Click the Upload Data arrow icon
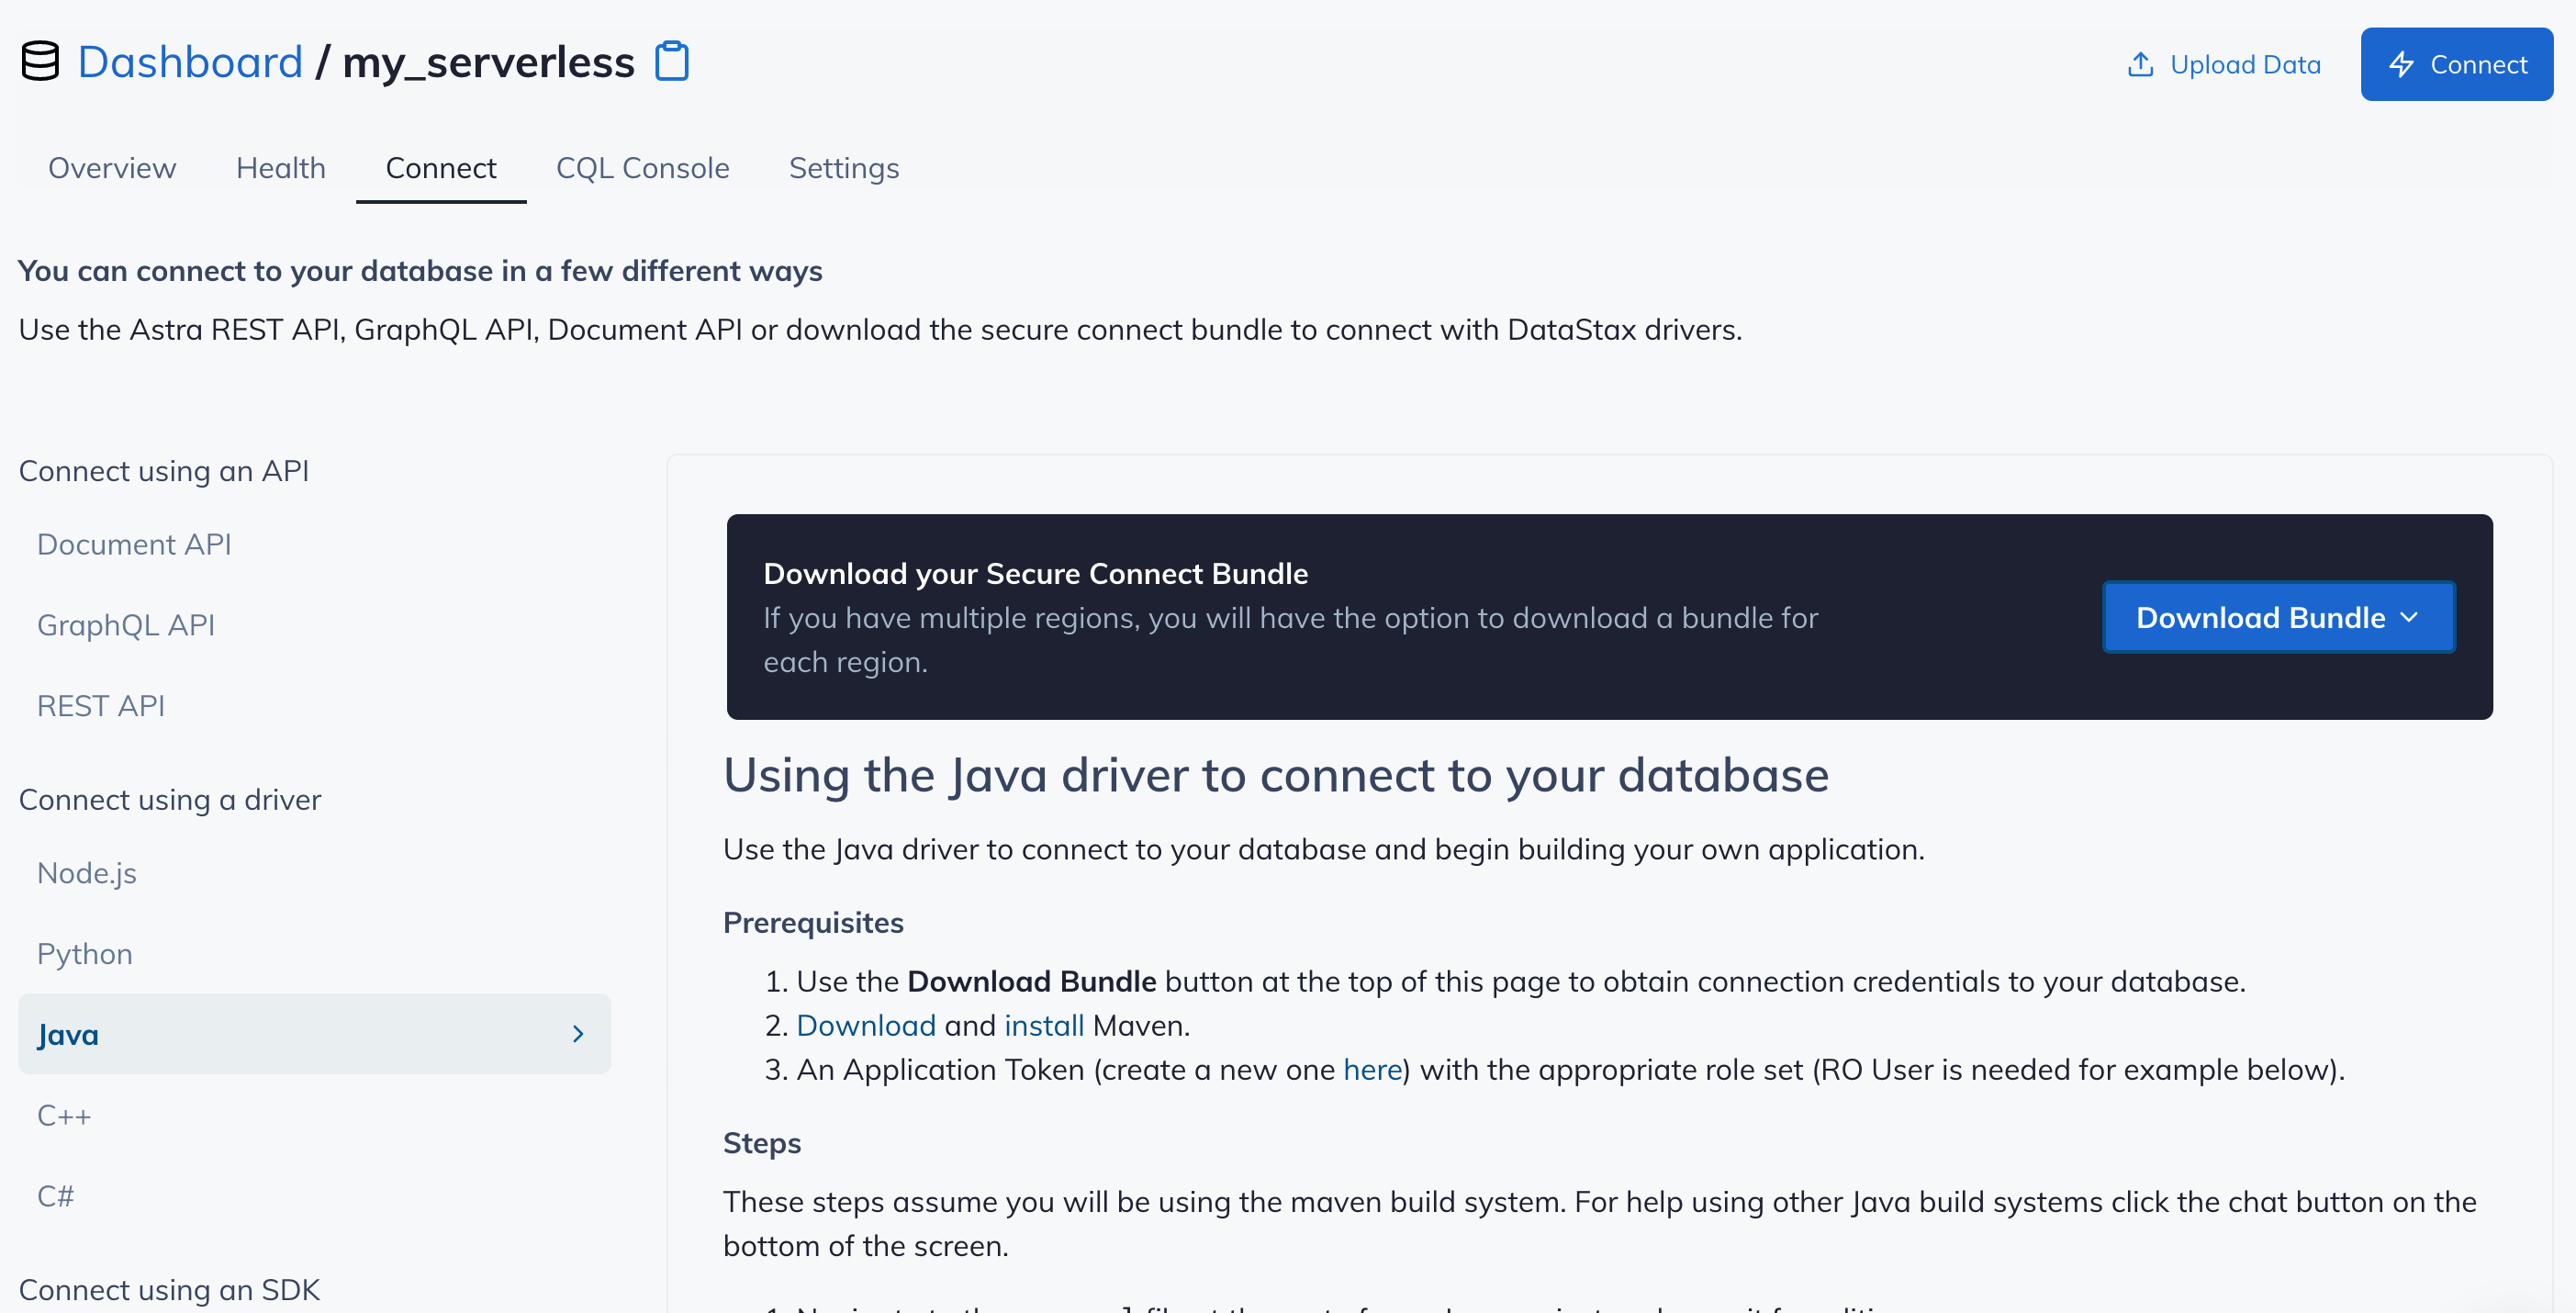 (2139, 65)
